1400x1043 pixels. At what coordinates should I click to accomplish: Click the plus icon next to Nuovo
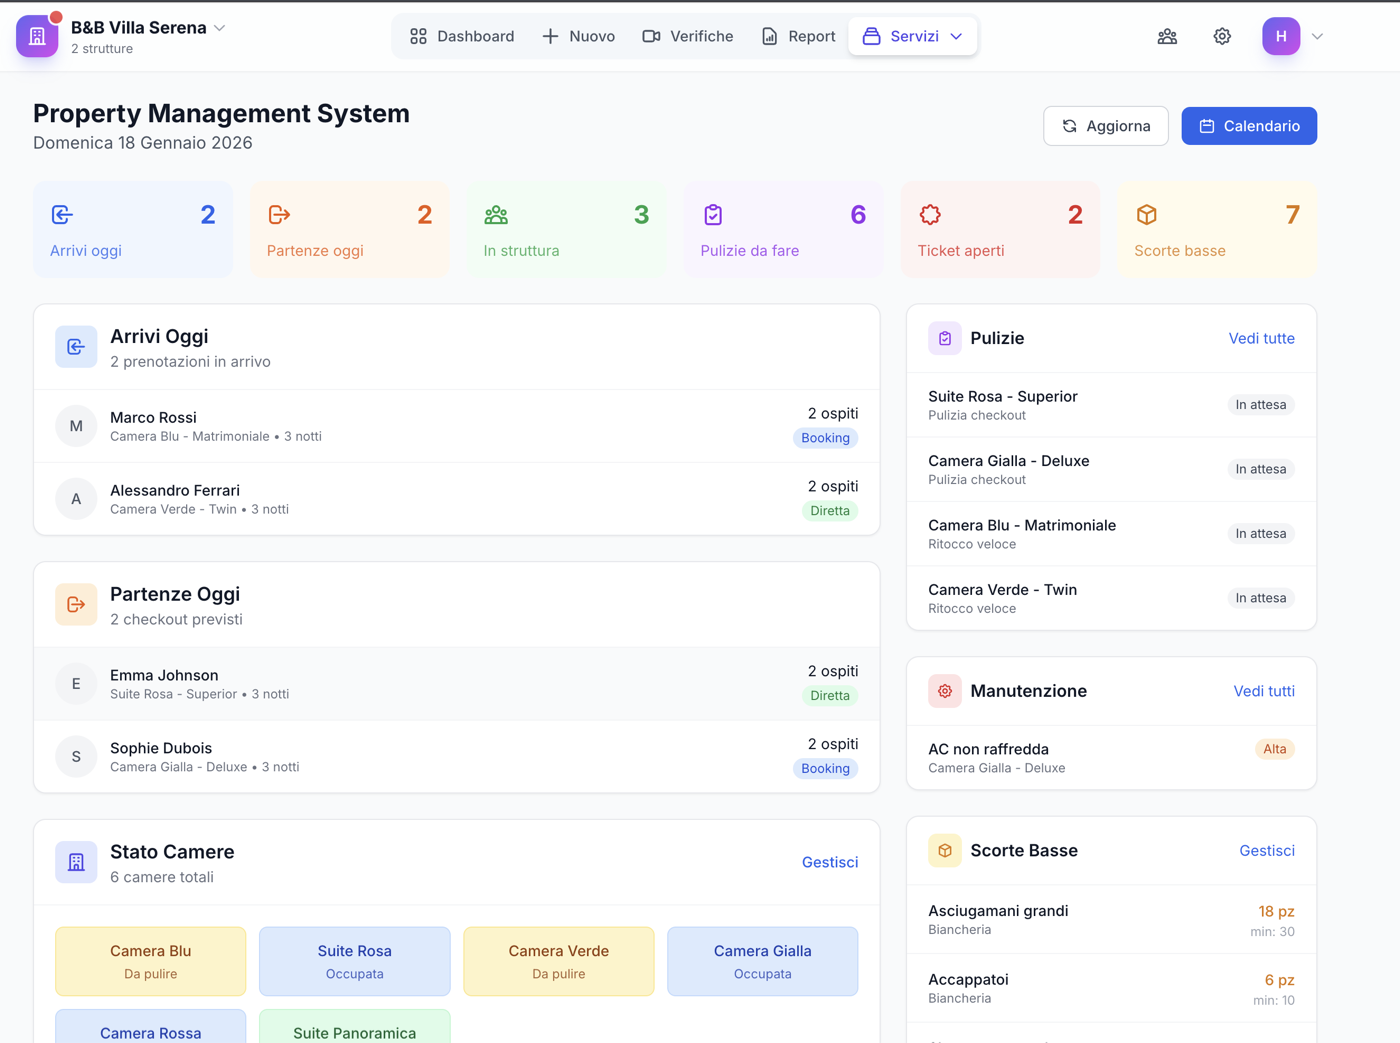click(548, 36)
